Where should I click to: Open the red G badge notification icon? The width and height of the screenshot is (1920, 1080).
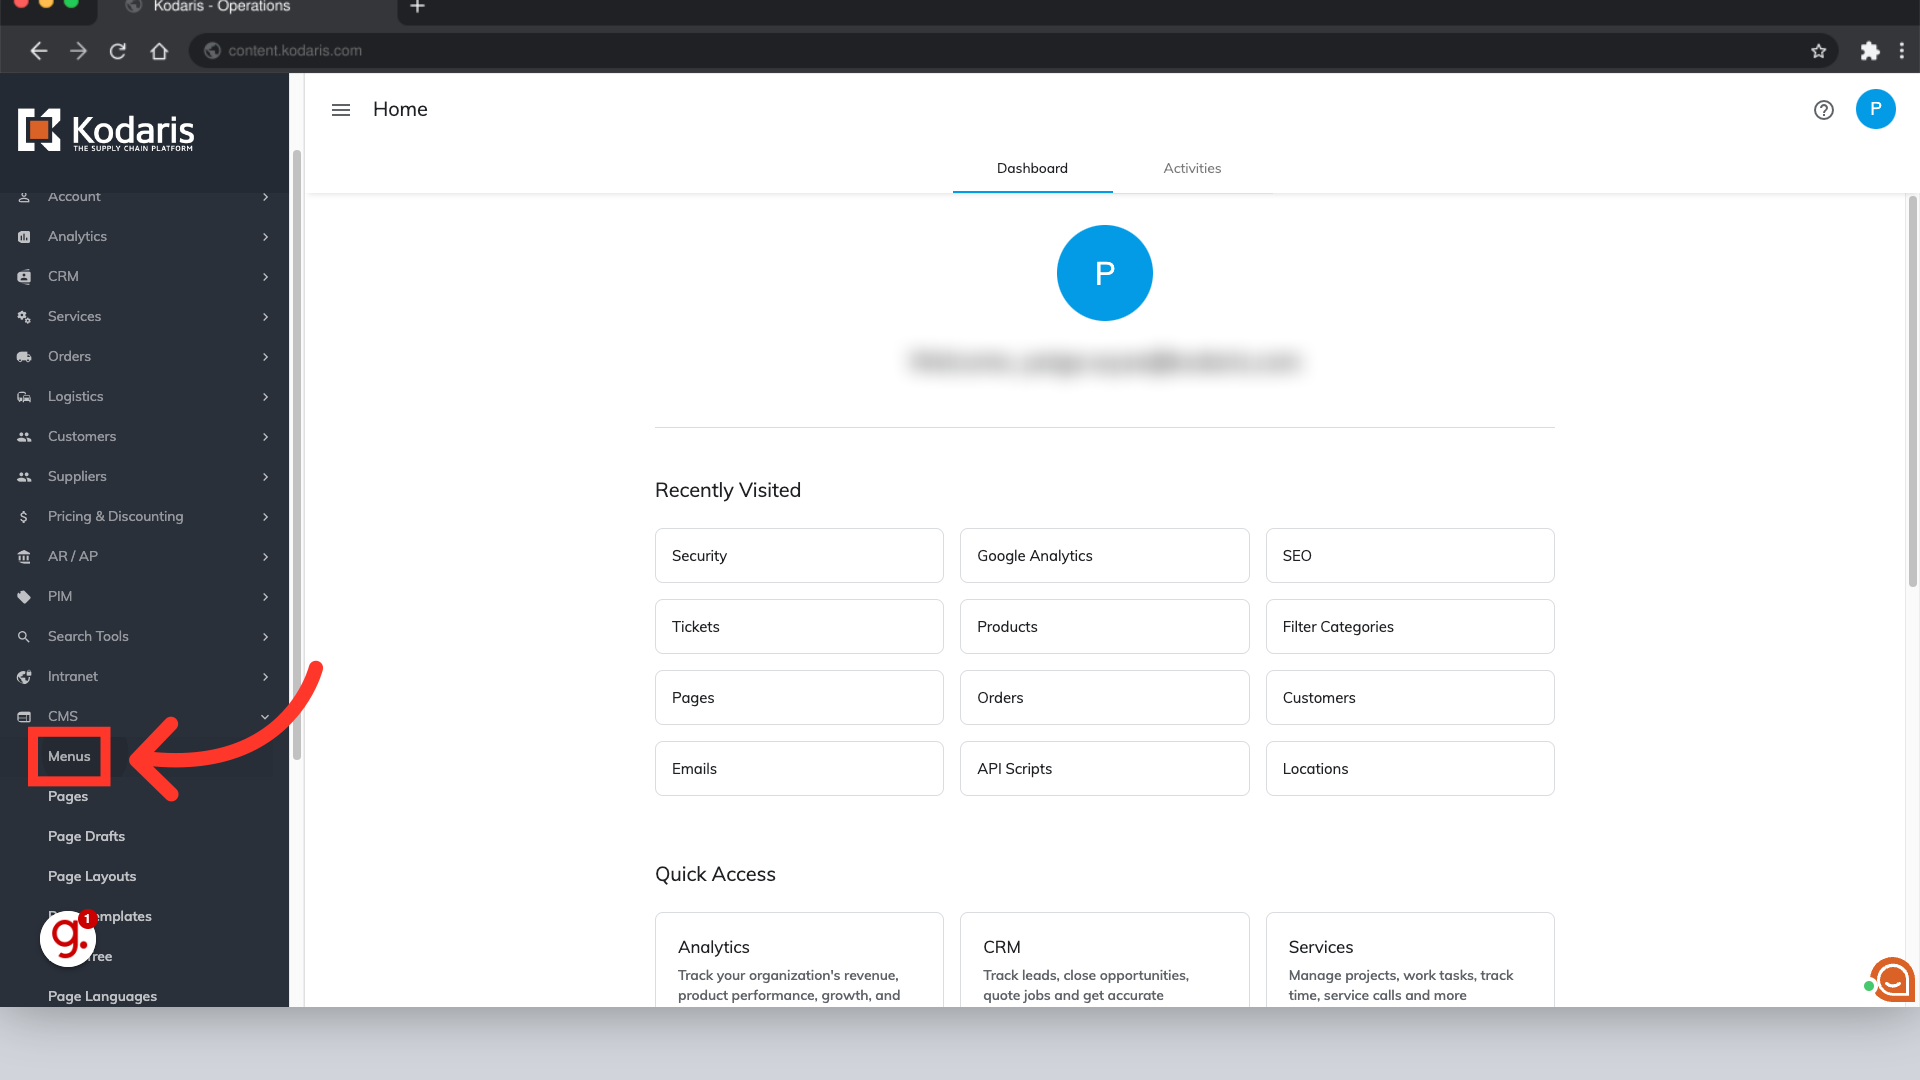pyautogui.click(x=68, y=937)
